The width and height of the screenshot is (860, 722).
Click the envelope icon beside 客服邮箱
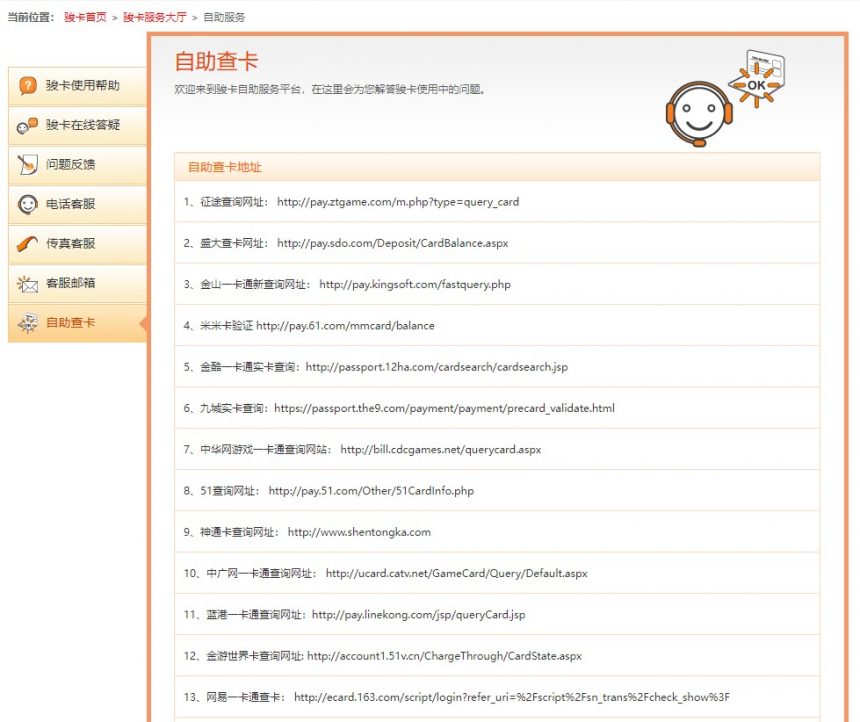pyautogui.click(x=27, y=284)
